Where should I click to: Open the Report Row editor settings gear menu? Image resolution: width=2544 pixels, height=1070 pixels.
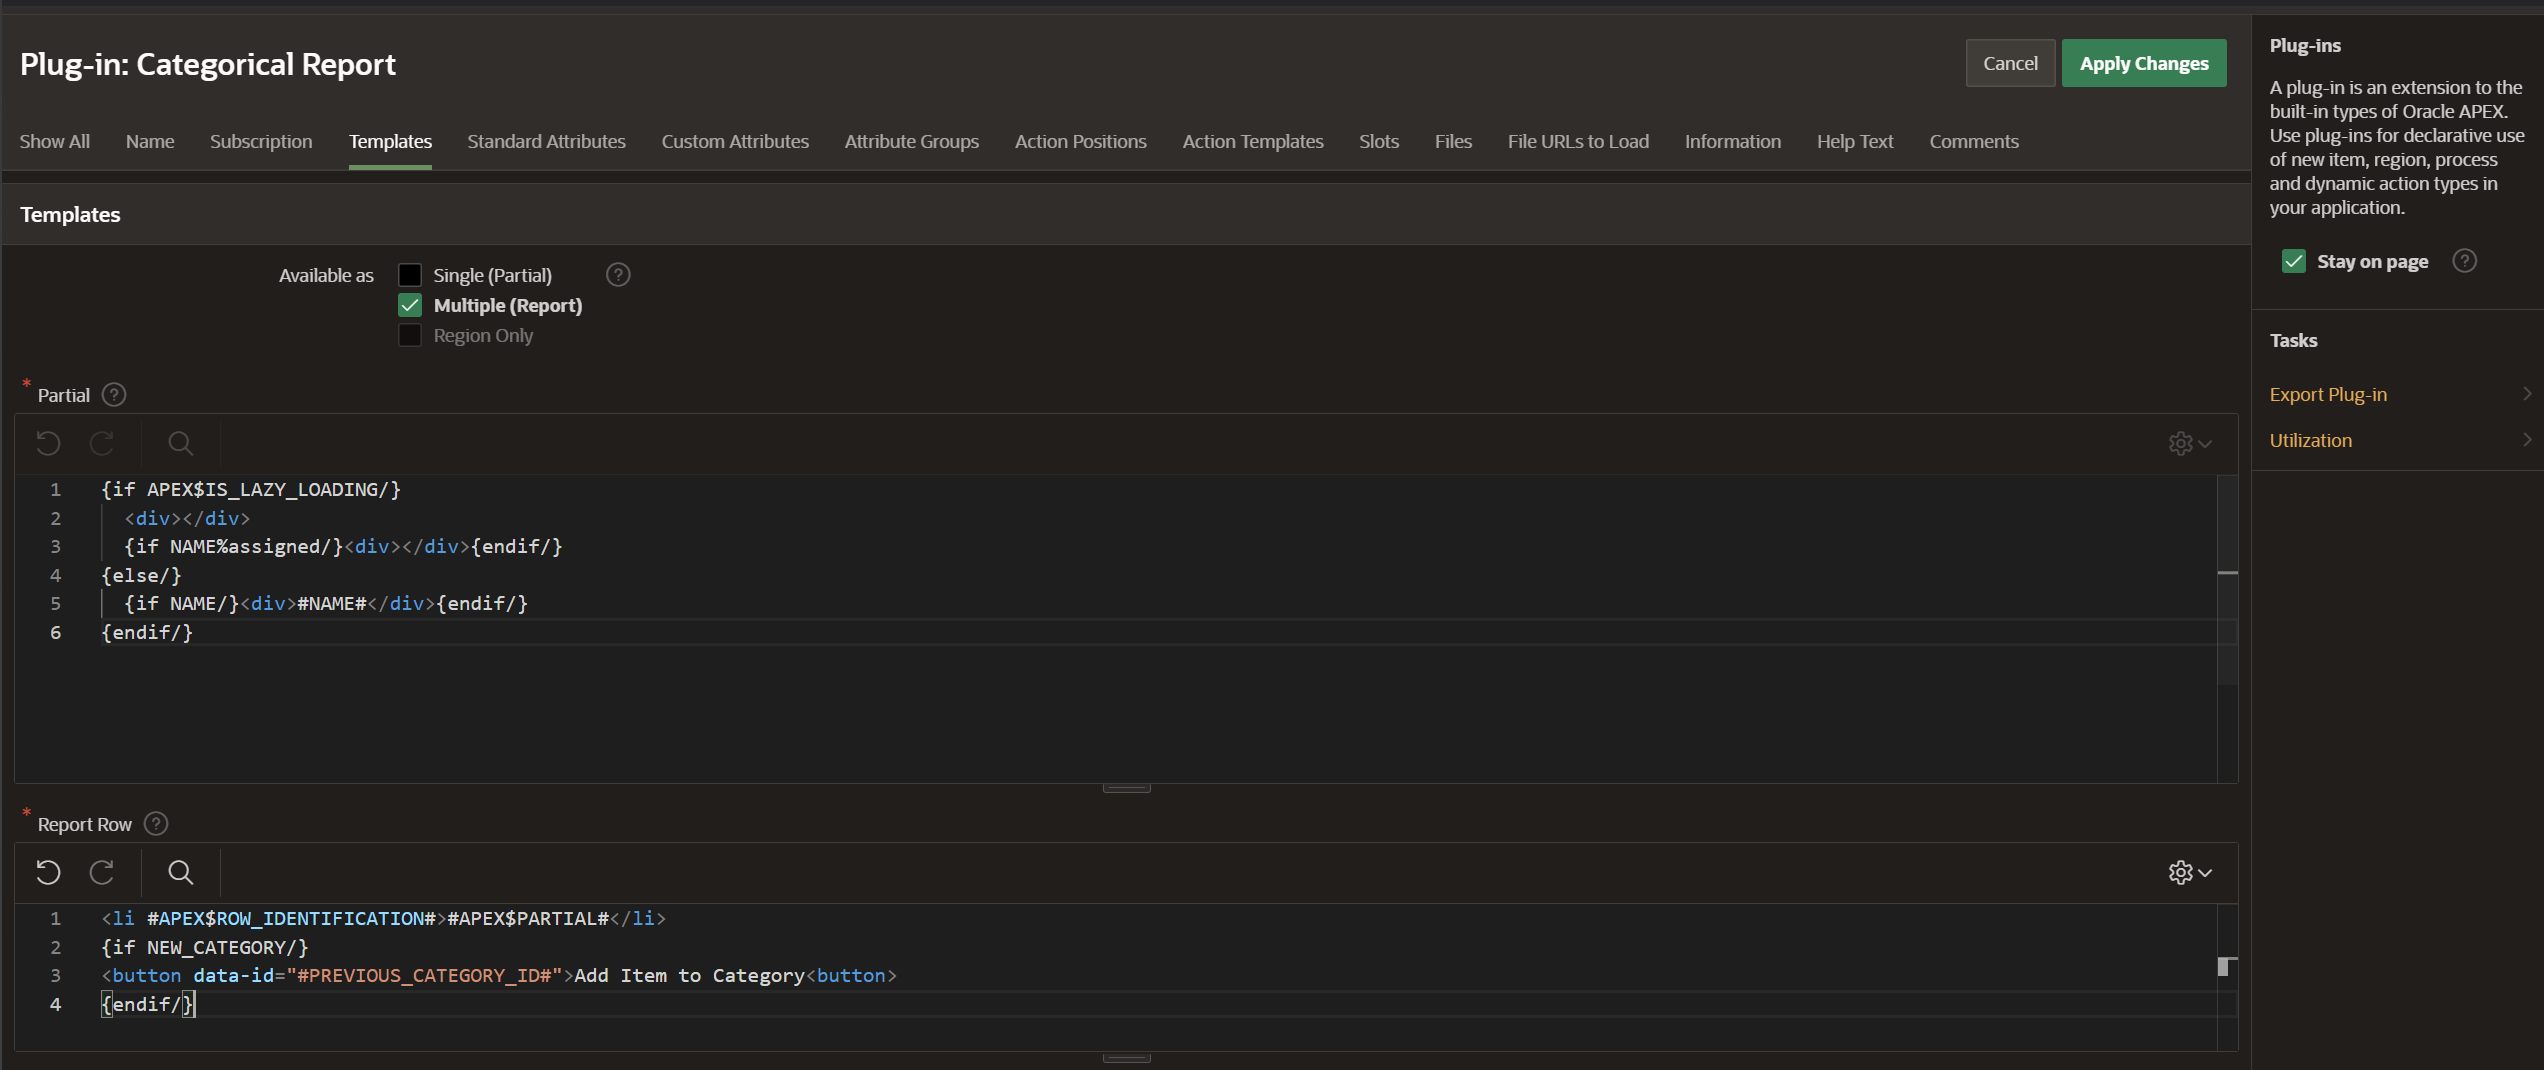2190,872
